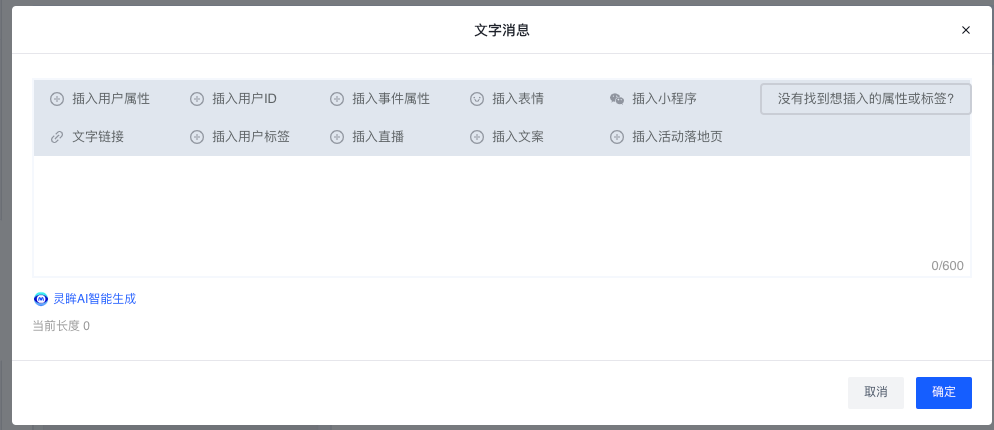Click the smiley emoji icon
The image size is (994, 430).
pyautogui.click(x=477, y=99)
